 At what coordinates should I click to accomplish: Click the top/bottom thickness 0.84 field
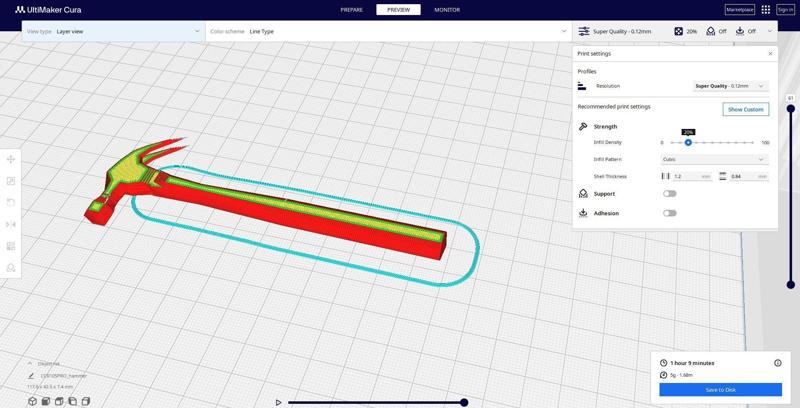[748, 176]
